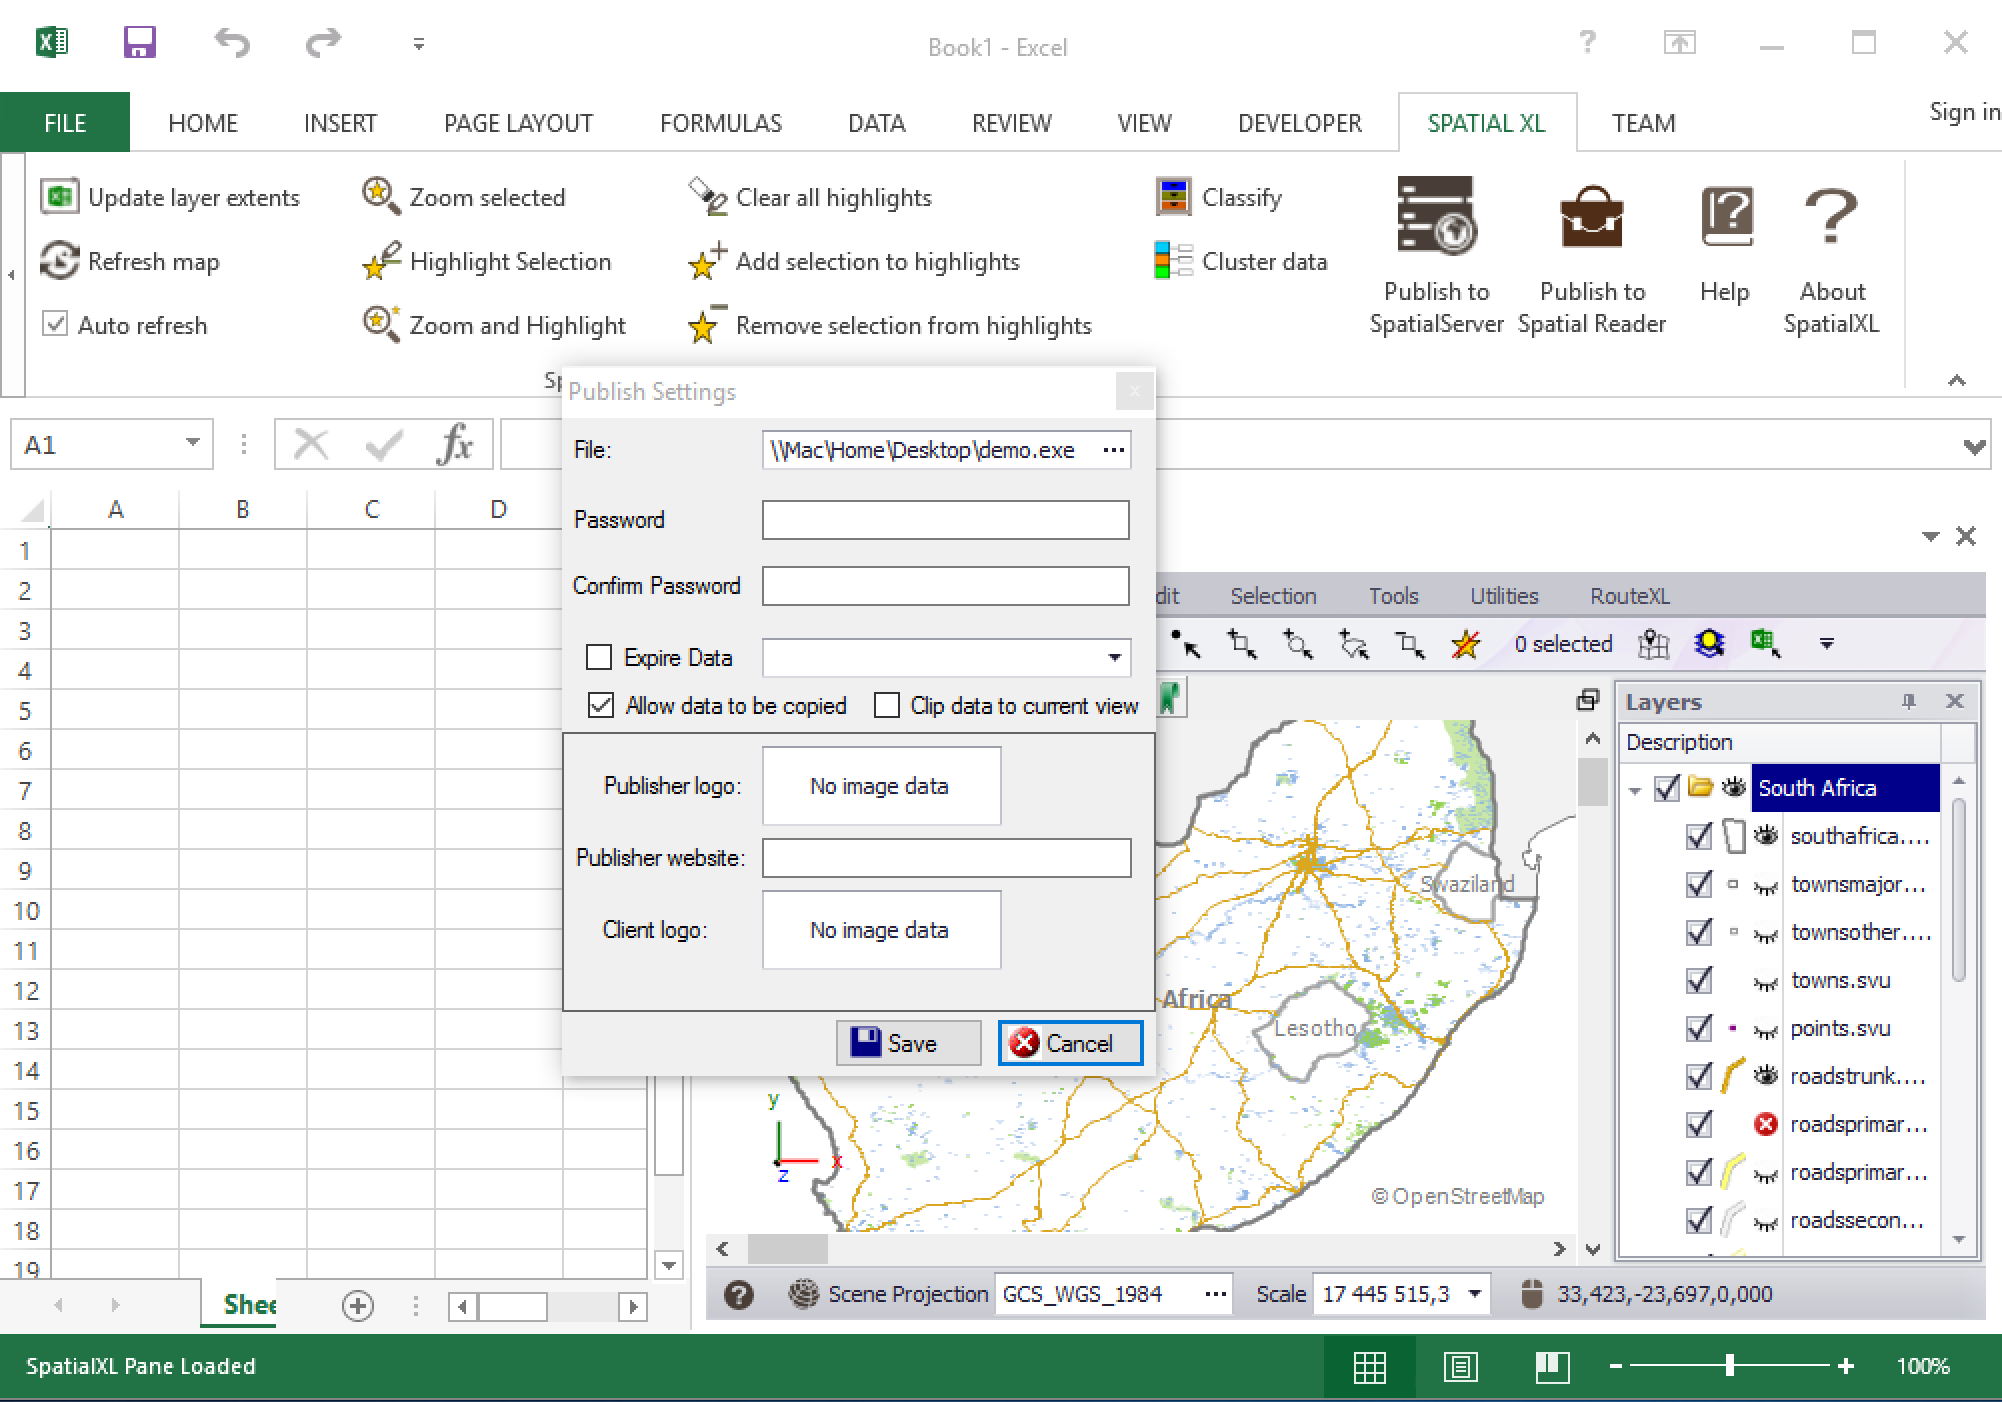
Task: Toggle Allow data to be copied checkbox
Action: click(x=602, y=704)
